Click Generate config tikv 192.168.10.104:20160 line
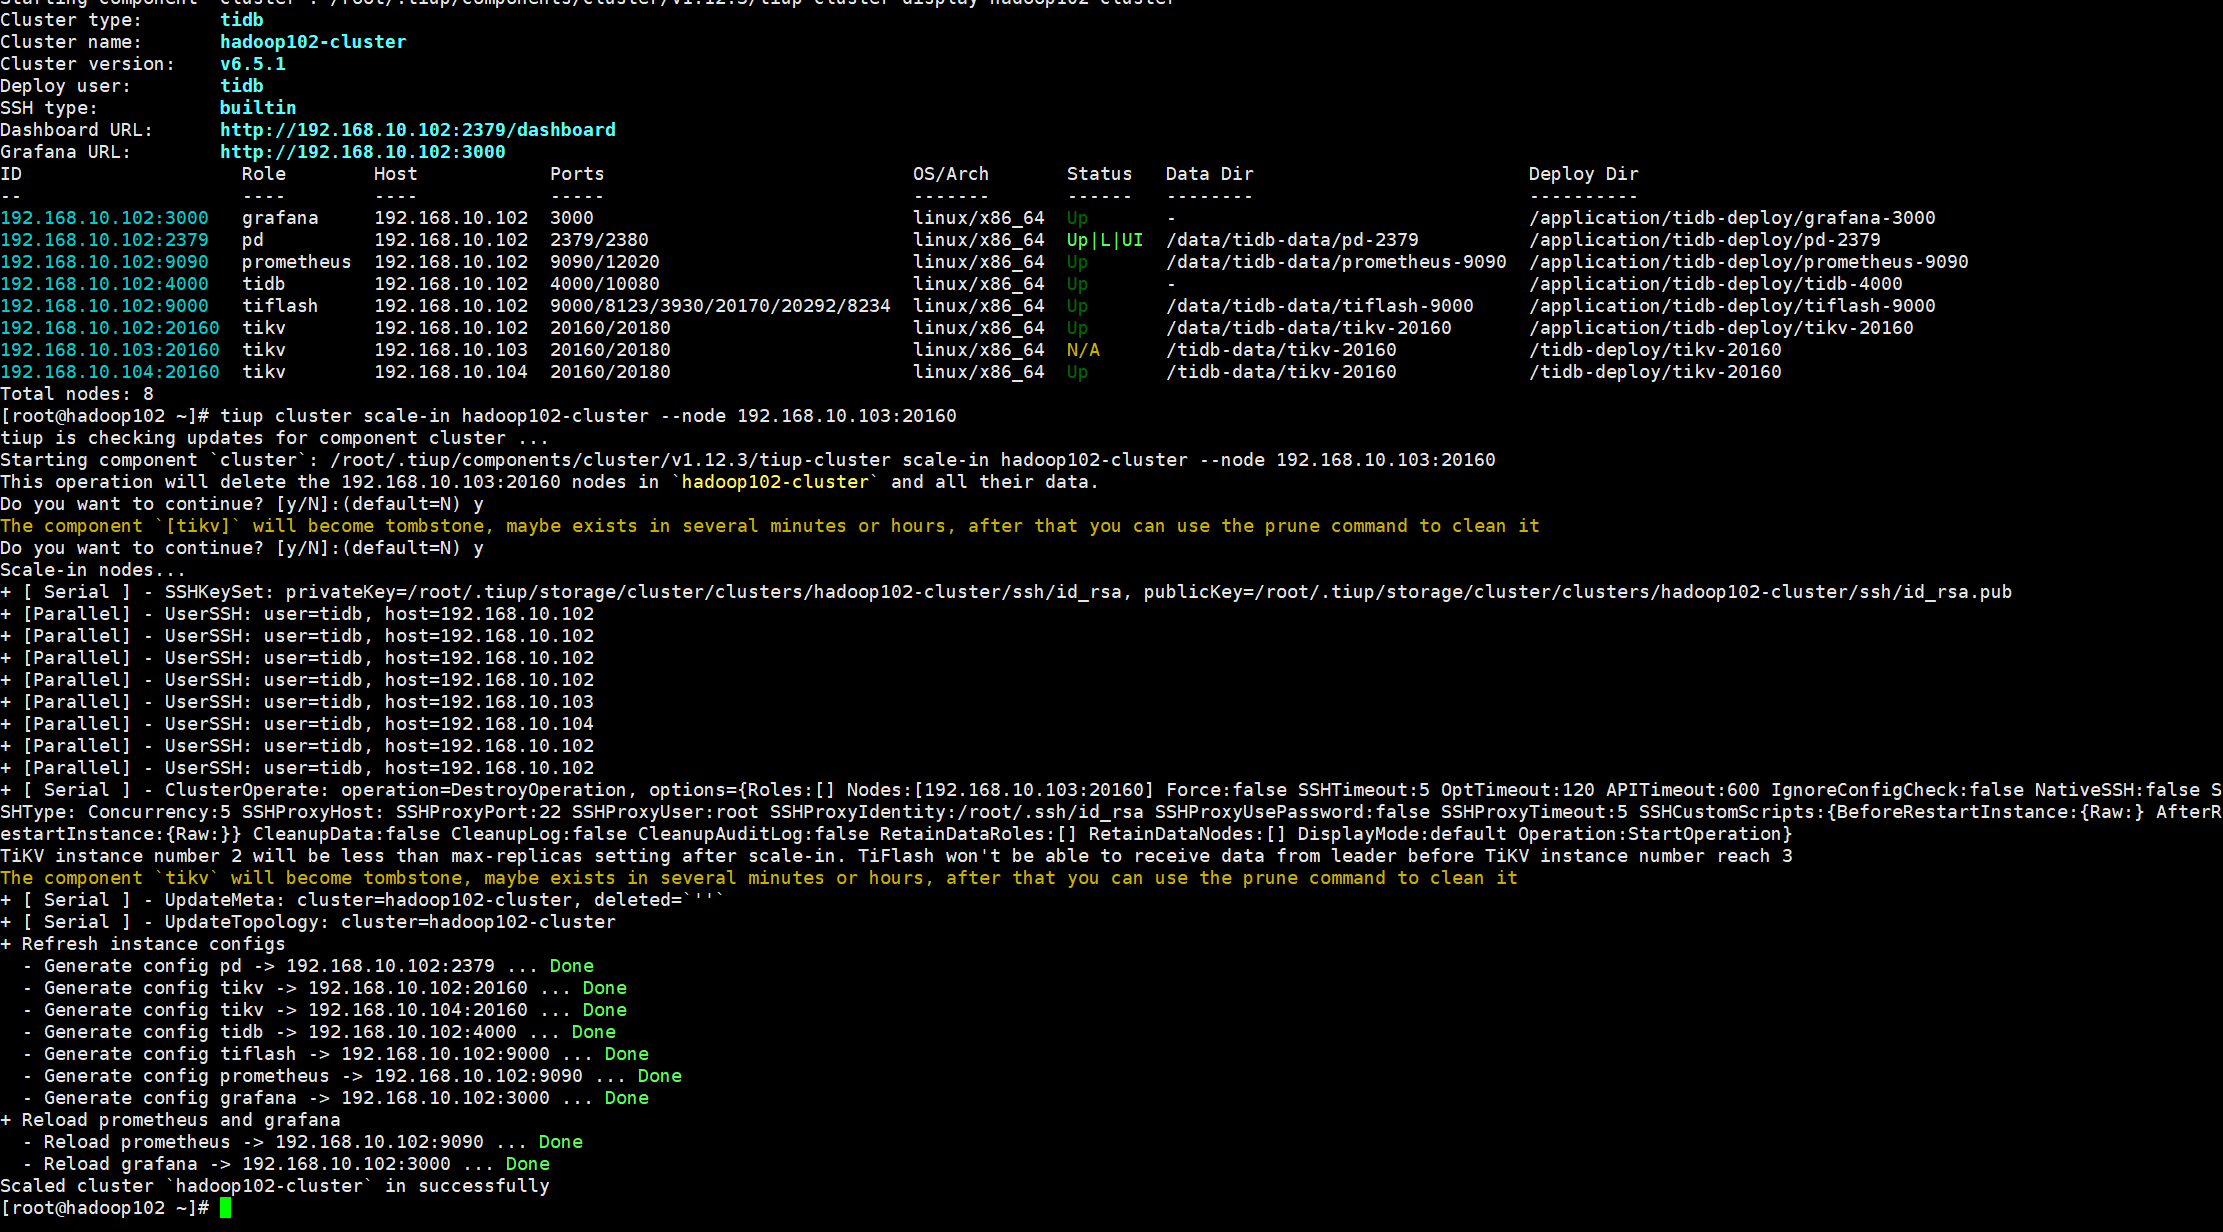The image size is (2223, 1232). click(x=325, y=1010)
